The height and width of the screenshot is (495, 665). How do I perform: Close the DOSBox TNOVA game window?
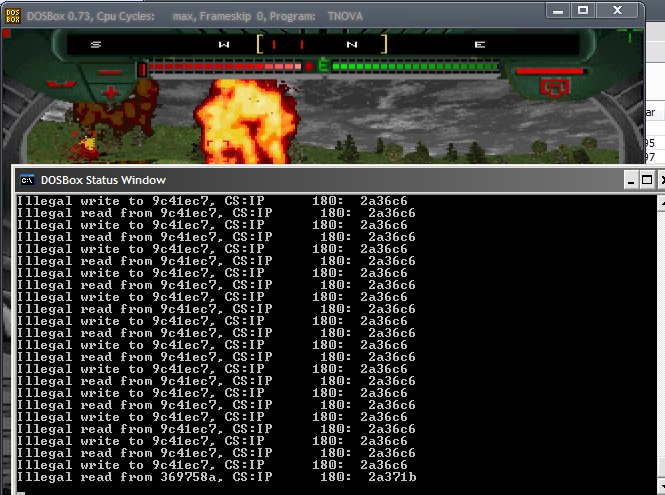pyautogui.click(x=618, y=11)
